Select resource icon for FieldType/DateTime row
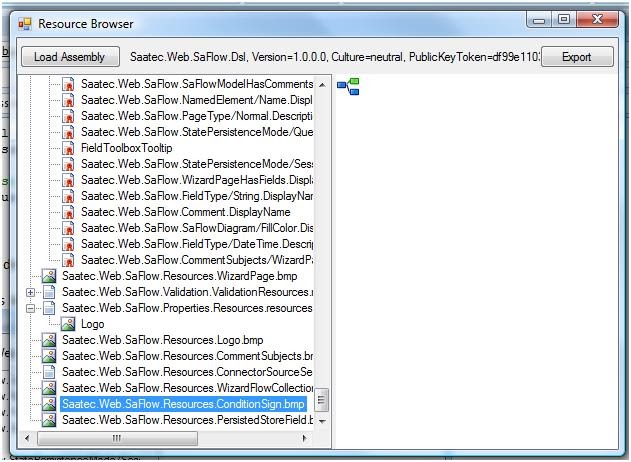Viewport: 631px width, 462px height. pos(68,244)
